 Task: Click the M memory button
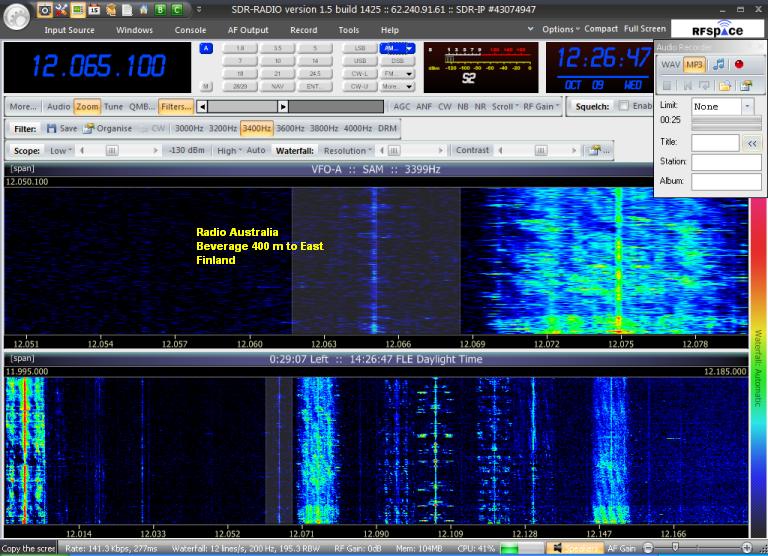206,86
